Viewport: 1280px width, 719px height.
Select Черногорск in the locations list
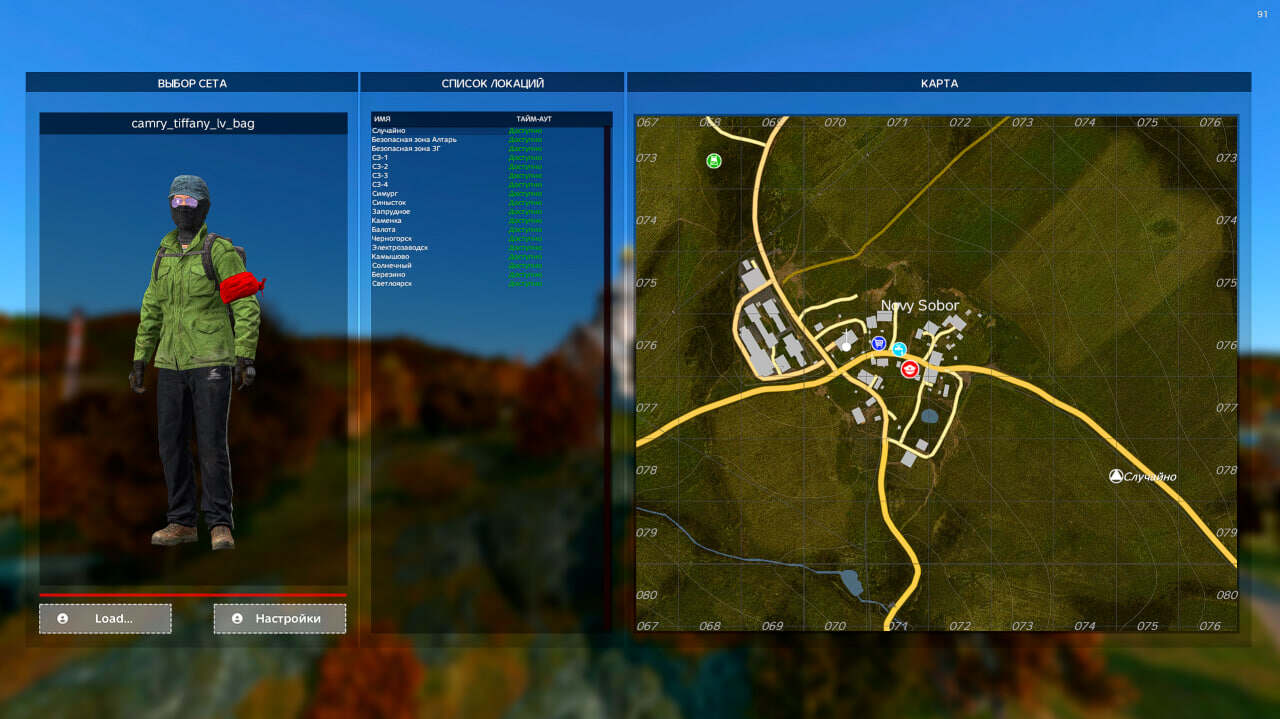pyautogui.click(x=488, y=239)
